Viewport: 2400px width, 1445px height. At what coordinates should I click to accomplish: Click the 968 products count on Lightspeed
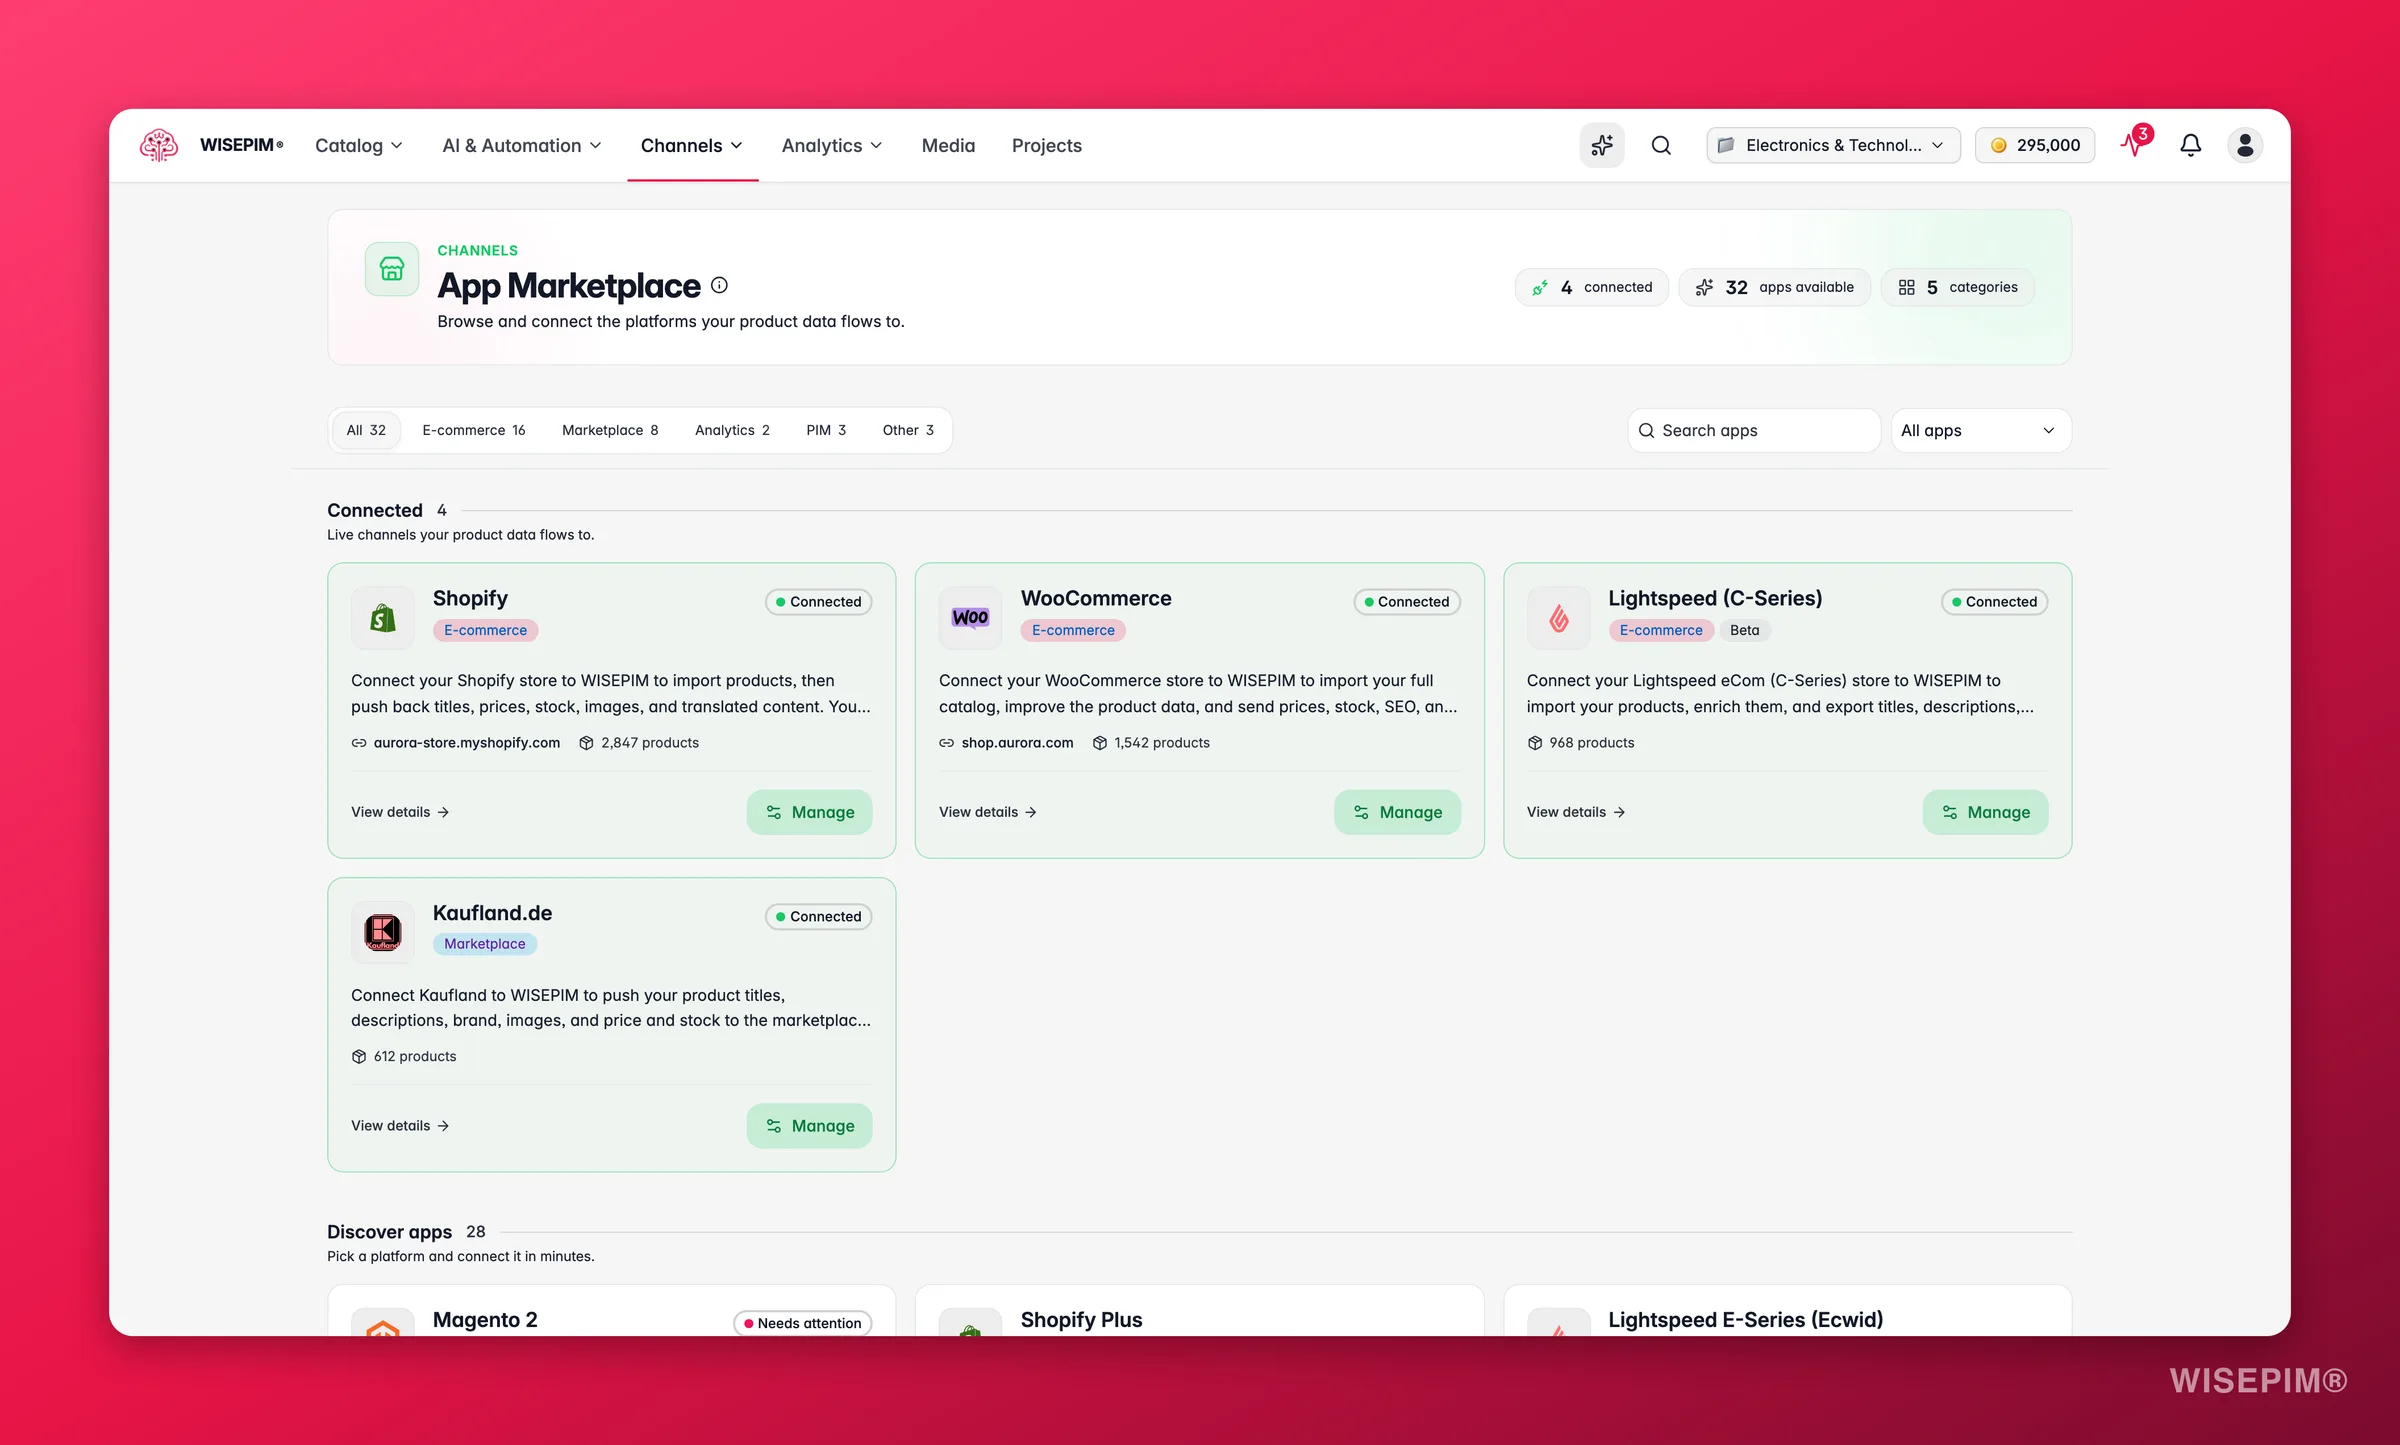coord(1581,743)
